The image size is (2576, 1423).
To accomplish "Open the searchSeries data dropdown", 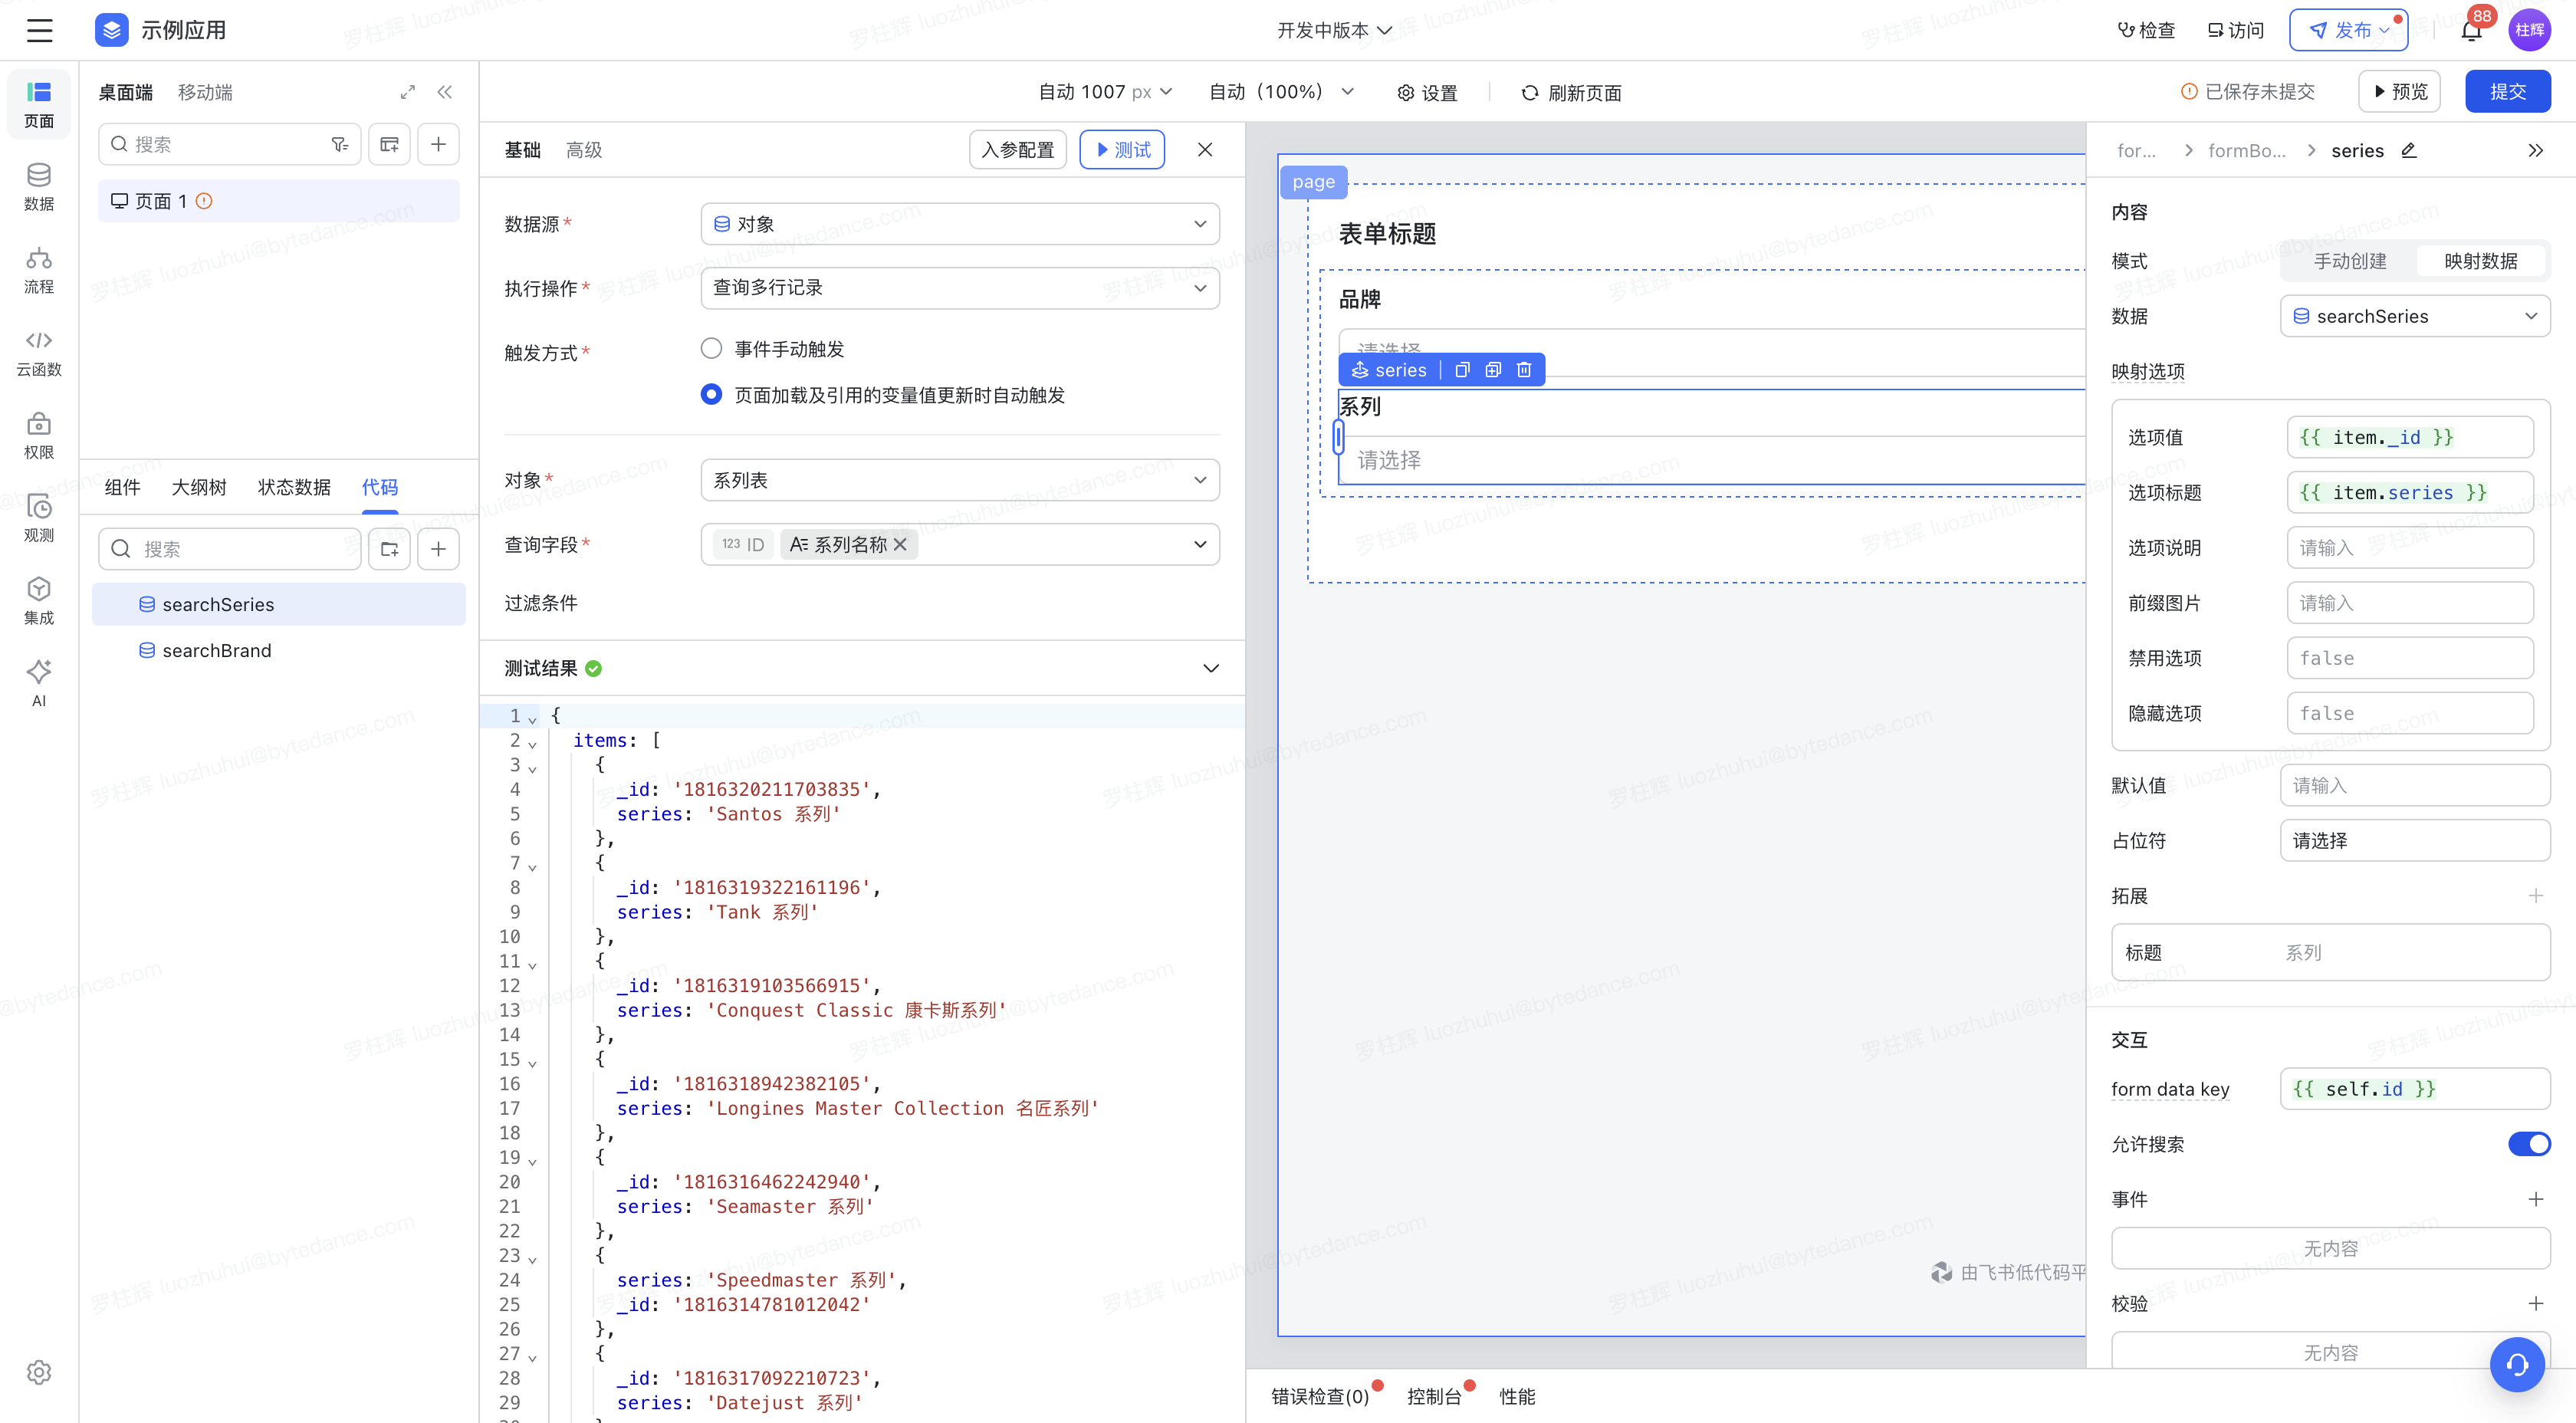I will point(2415,316).
